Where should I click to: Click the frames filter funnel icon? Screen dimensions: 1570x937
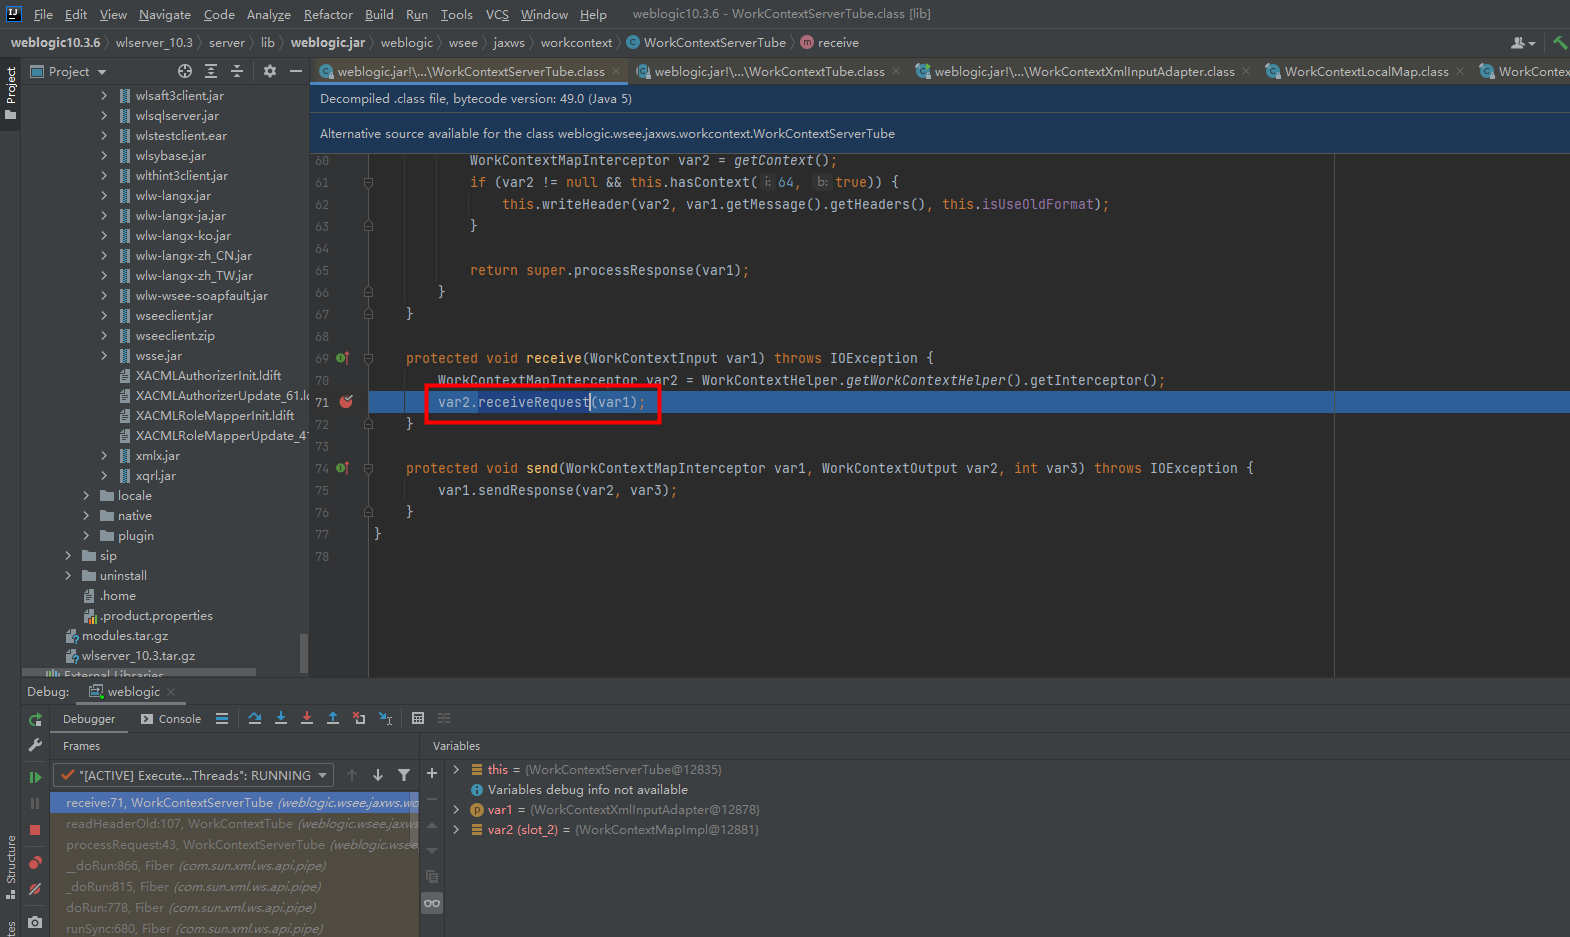(x=404, y=775)
